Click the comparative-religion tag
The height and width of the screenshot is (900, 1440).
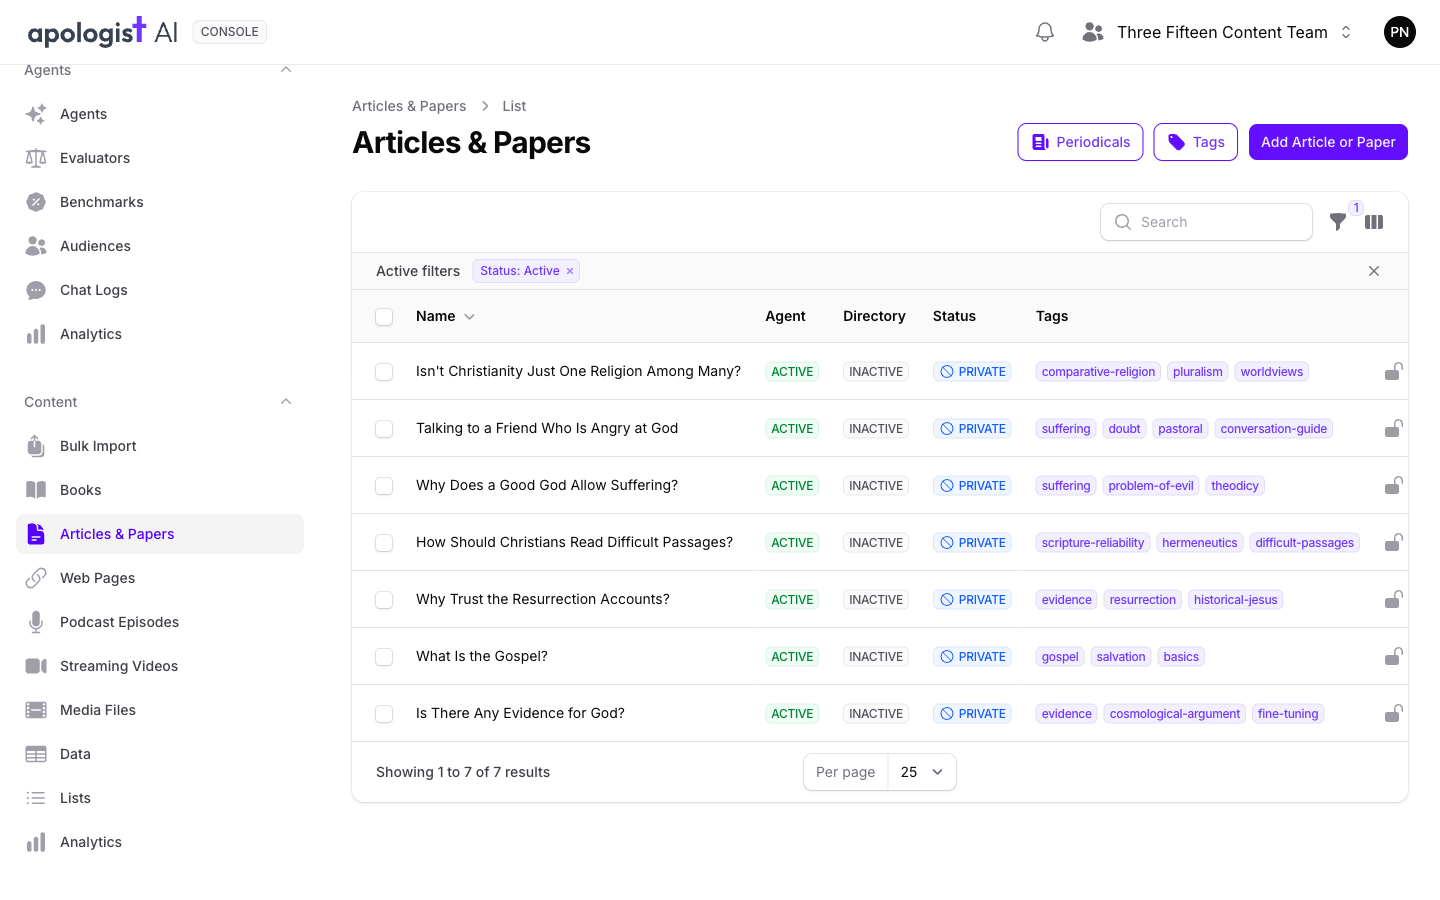click(x=1098, y=372)
